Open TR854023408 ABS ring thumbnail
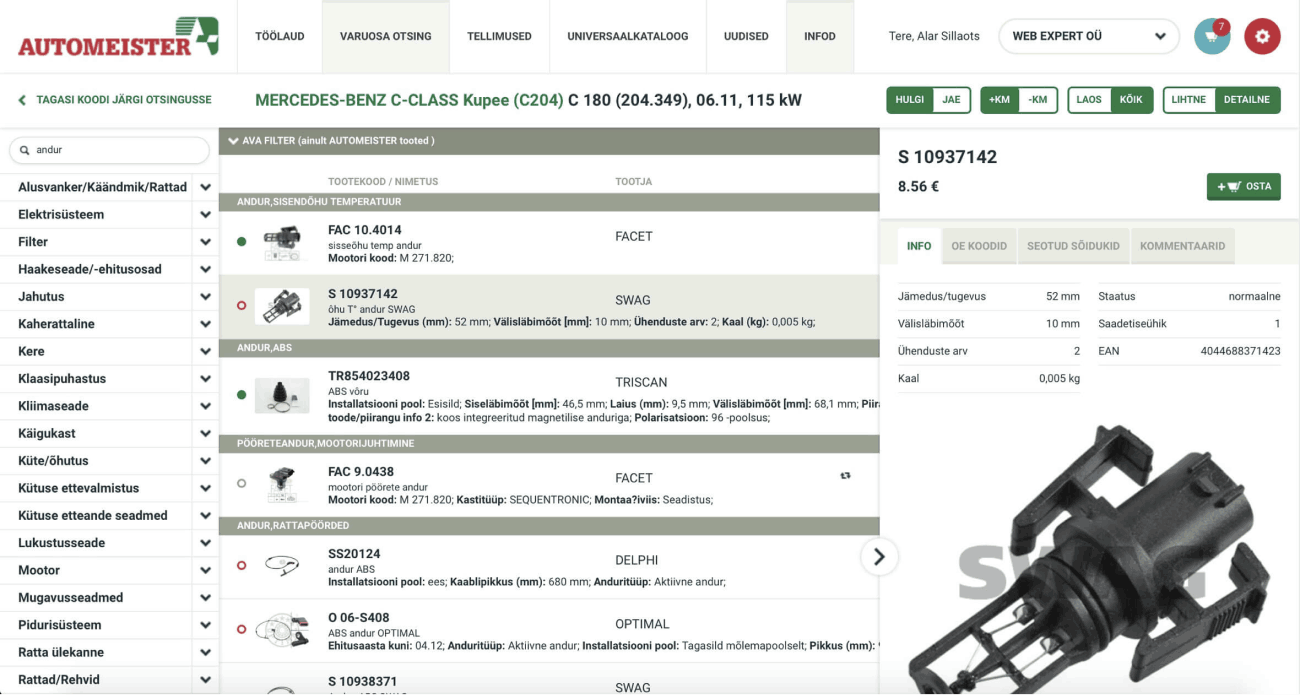 pos(282,396)
